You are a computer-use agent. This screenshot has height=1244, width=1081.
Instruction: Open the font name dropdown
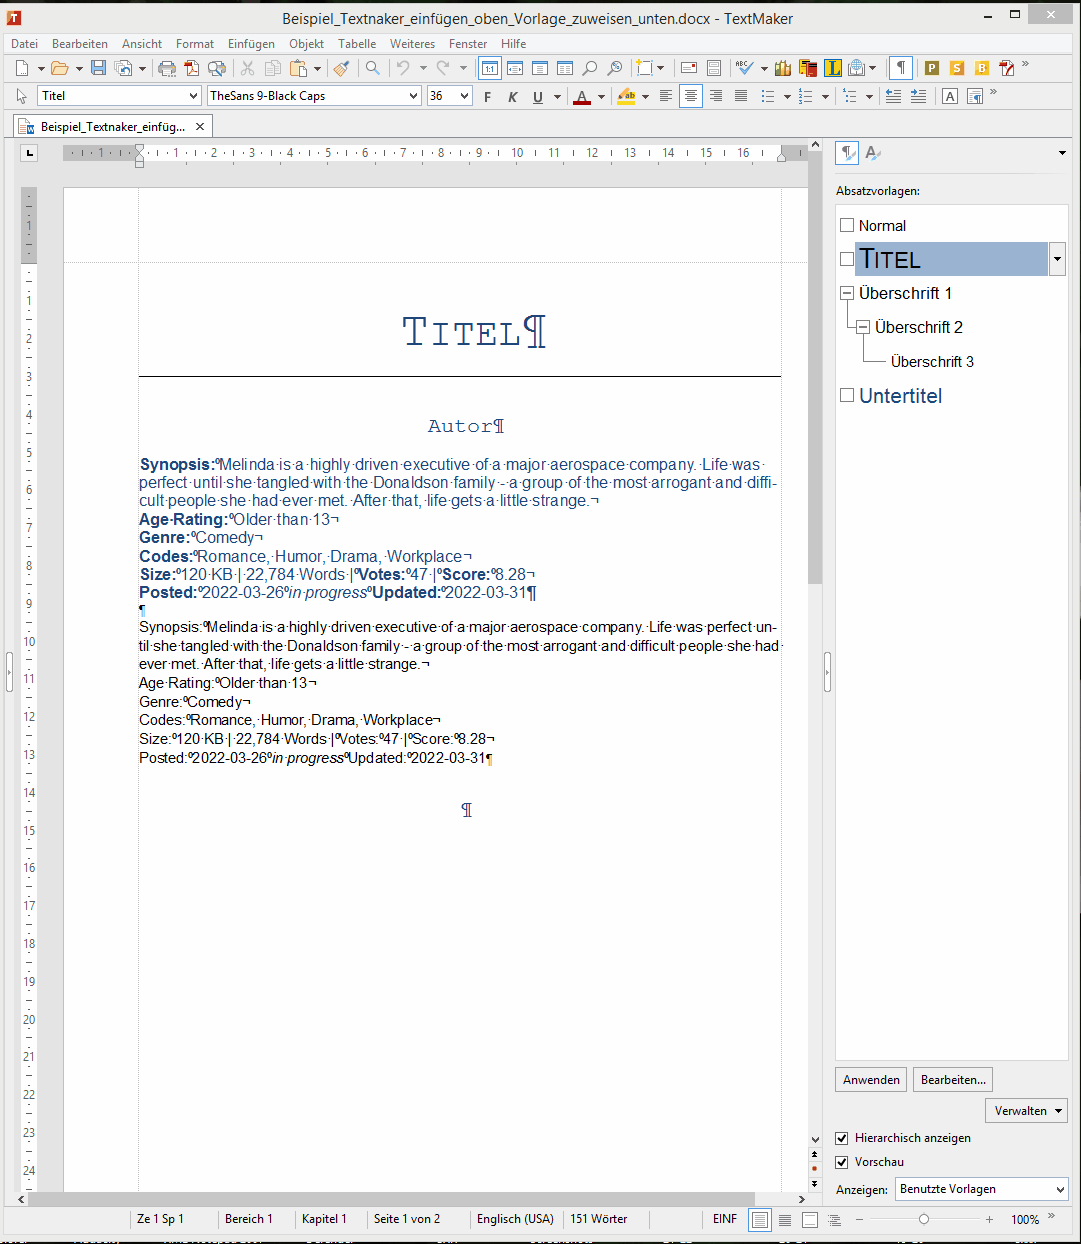(x=414, y=96)
